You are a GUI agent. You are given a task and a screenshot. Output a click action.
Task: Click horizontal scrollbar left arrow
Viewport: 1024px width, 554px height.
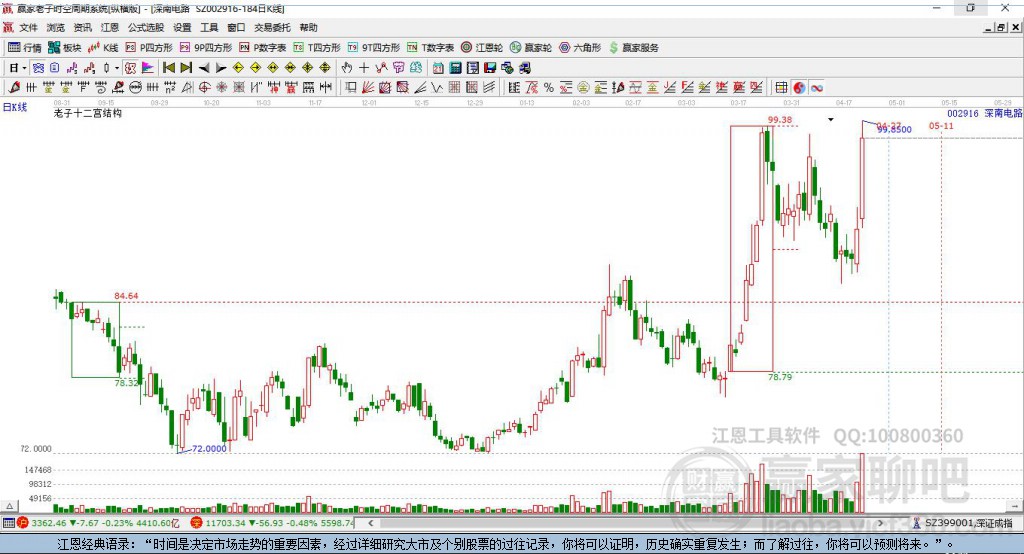coord(370,523)
